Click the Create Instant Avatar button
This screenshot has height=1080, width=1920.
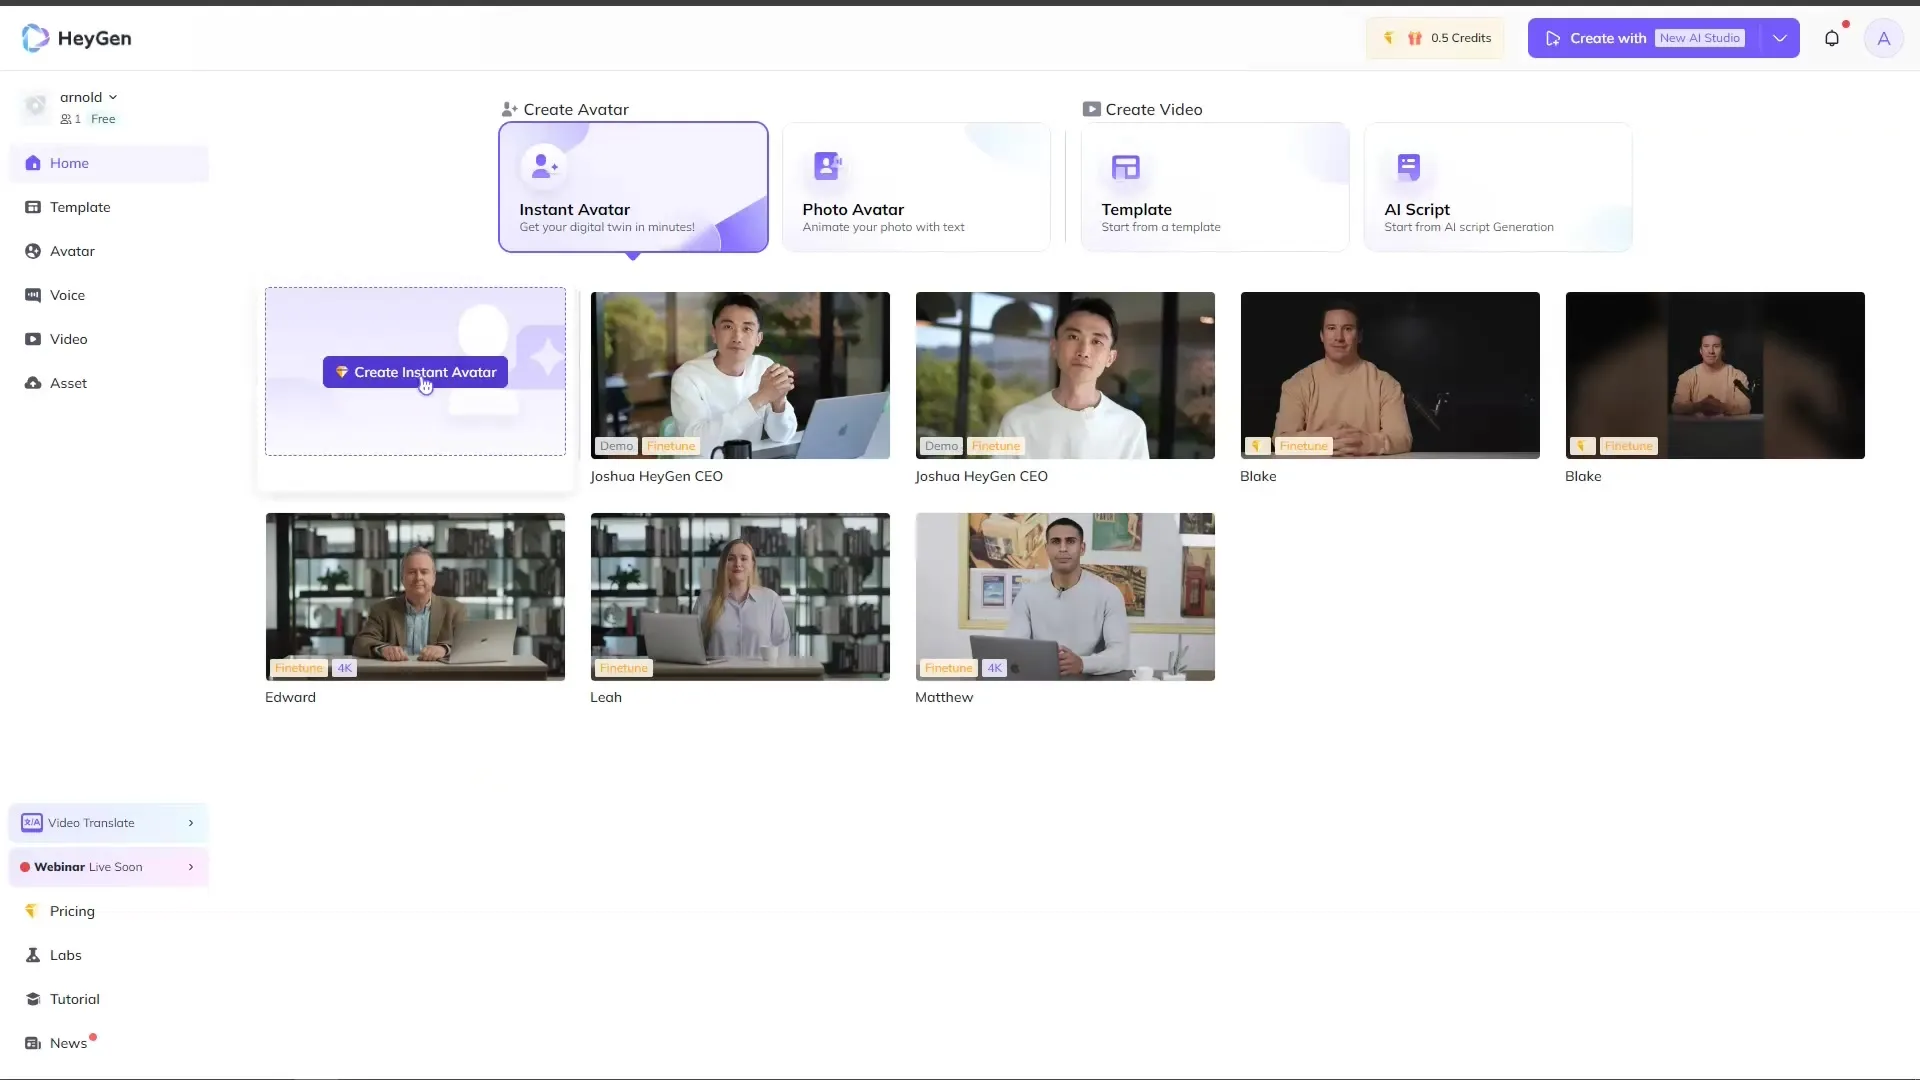coord(415,372)
